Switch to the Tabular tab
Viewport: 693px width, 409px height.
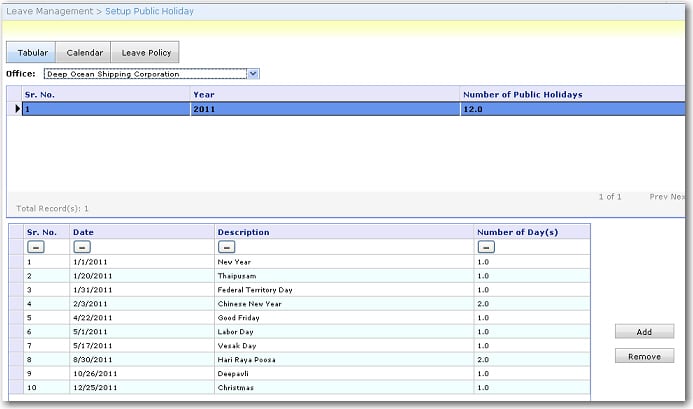[x=32, y=52]
